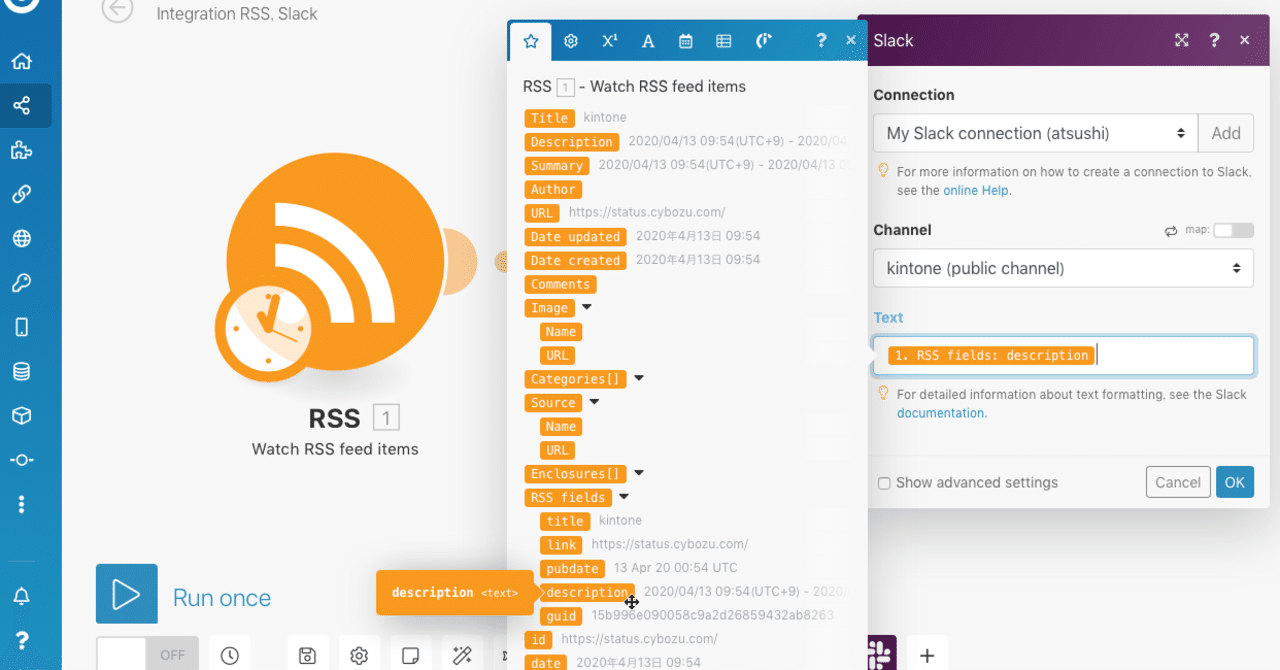Viewport: 1280px width, 670px height.
Task: Collapse the Image item arrow
Action: pyautogui.click(x=587, y=308)
